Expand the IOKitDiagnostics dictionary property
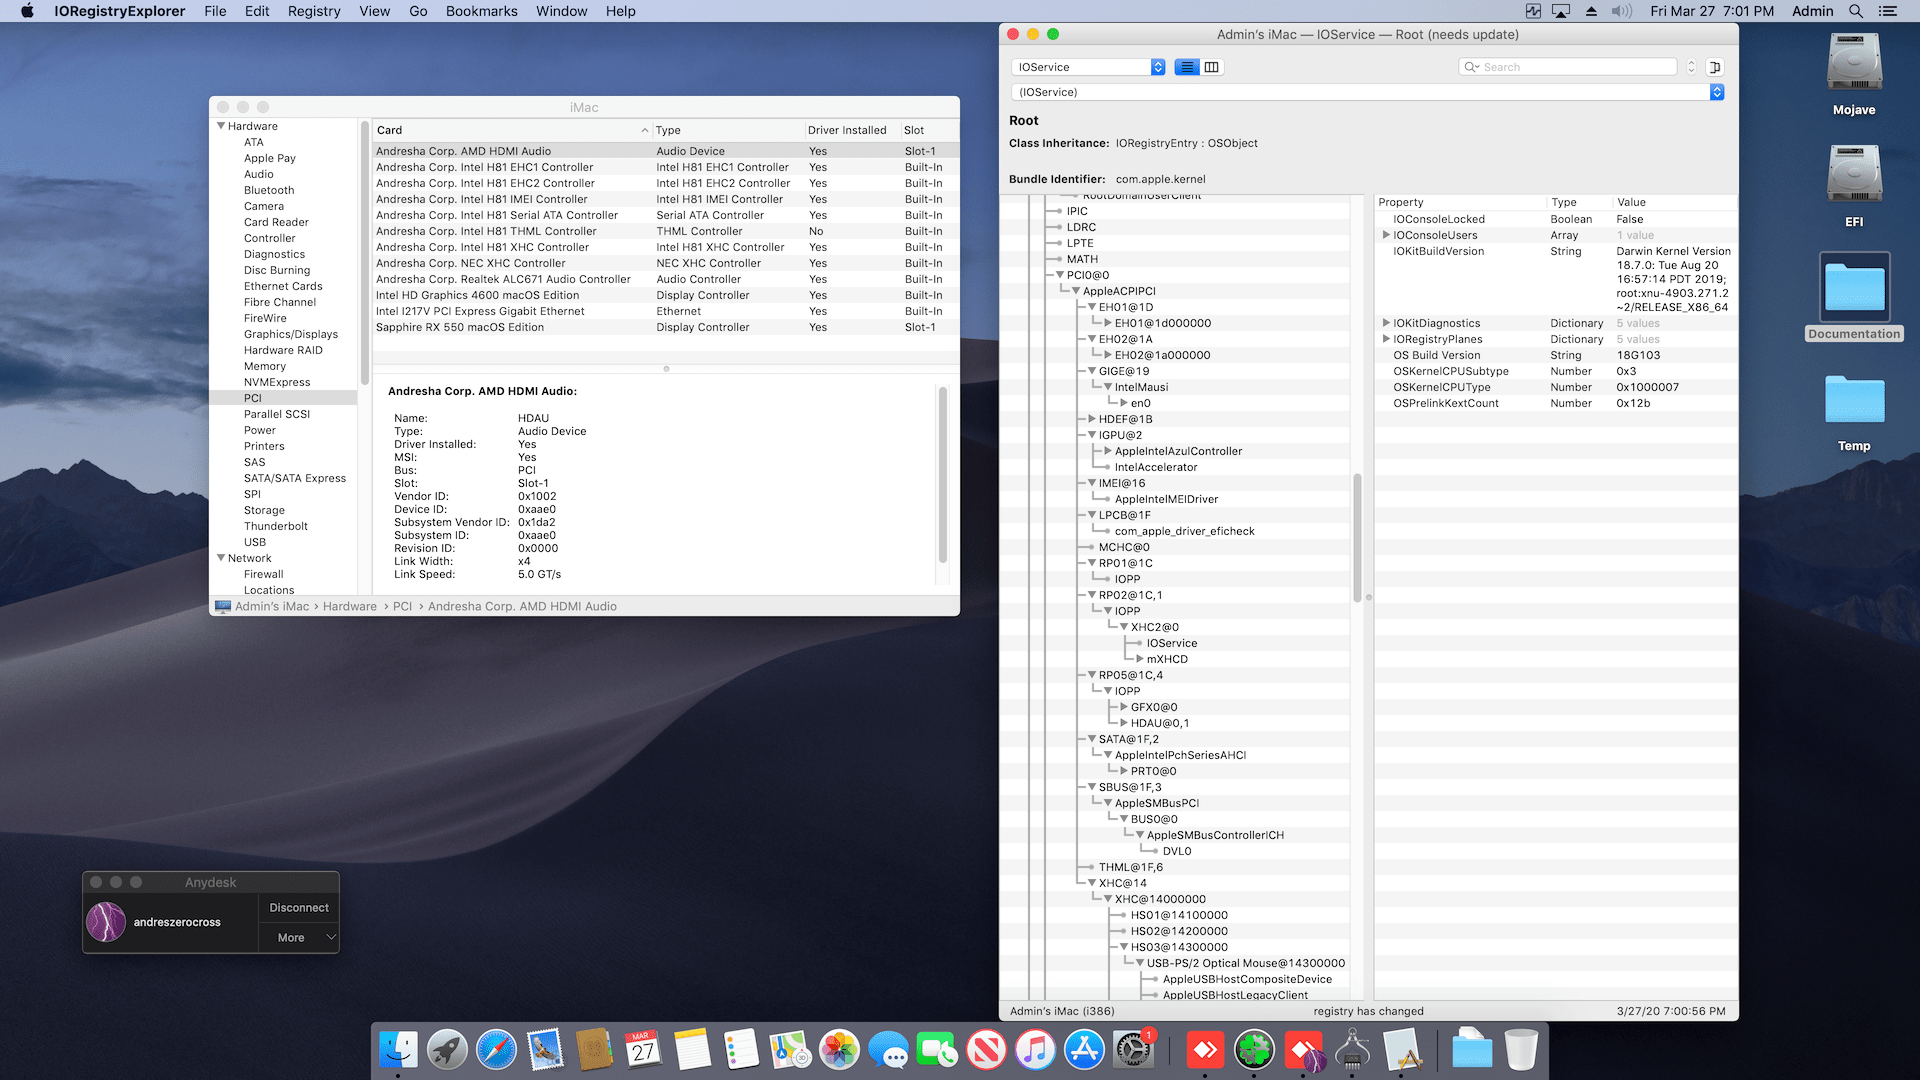Image resolution: width=1920 pixels, height=1080 pixels. click(1386, 323)
